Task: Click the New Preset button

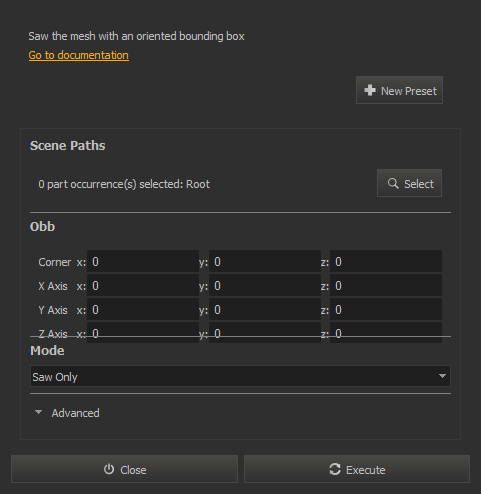Action: [399, 90]
